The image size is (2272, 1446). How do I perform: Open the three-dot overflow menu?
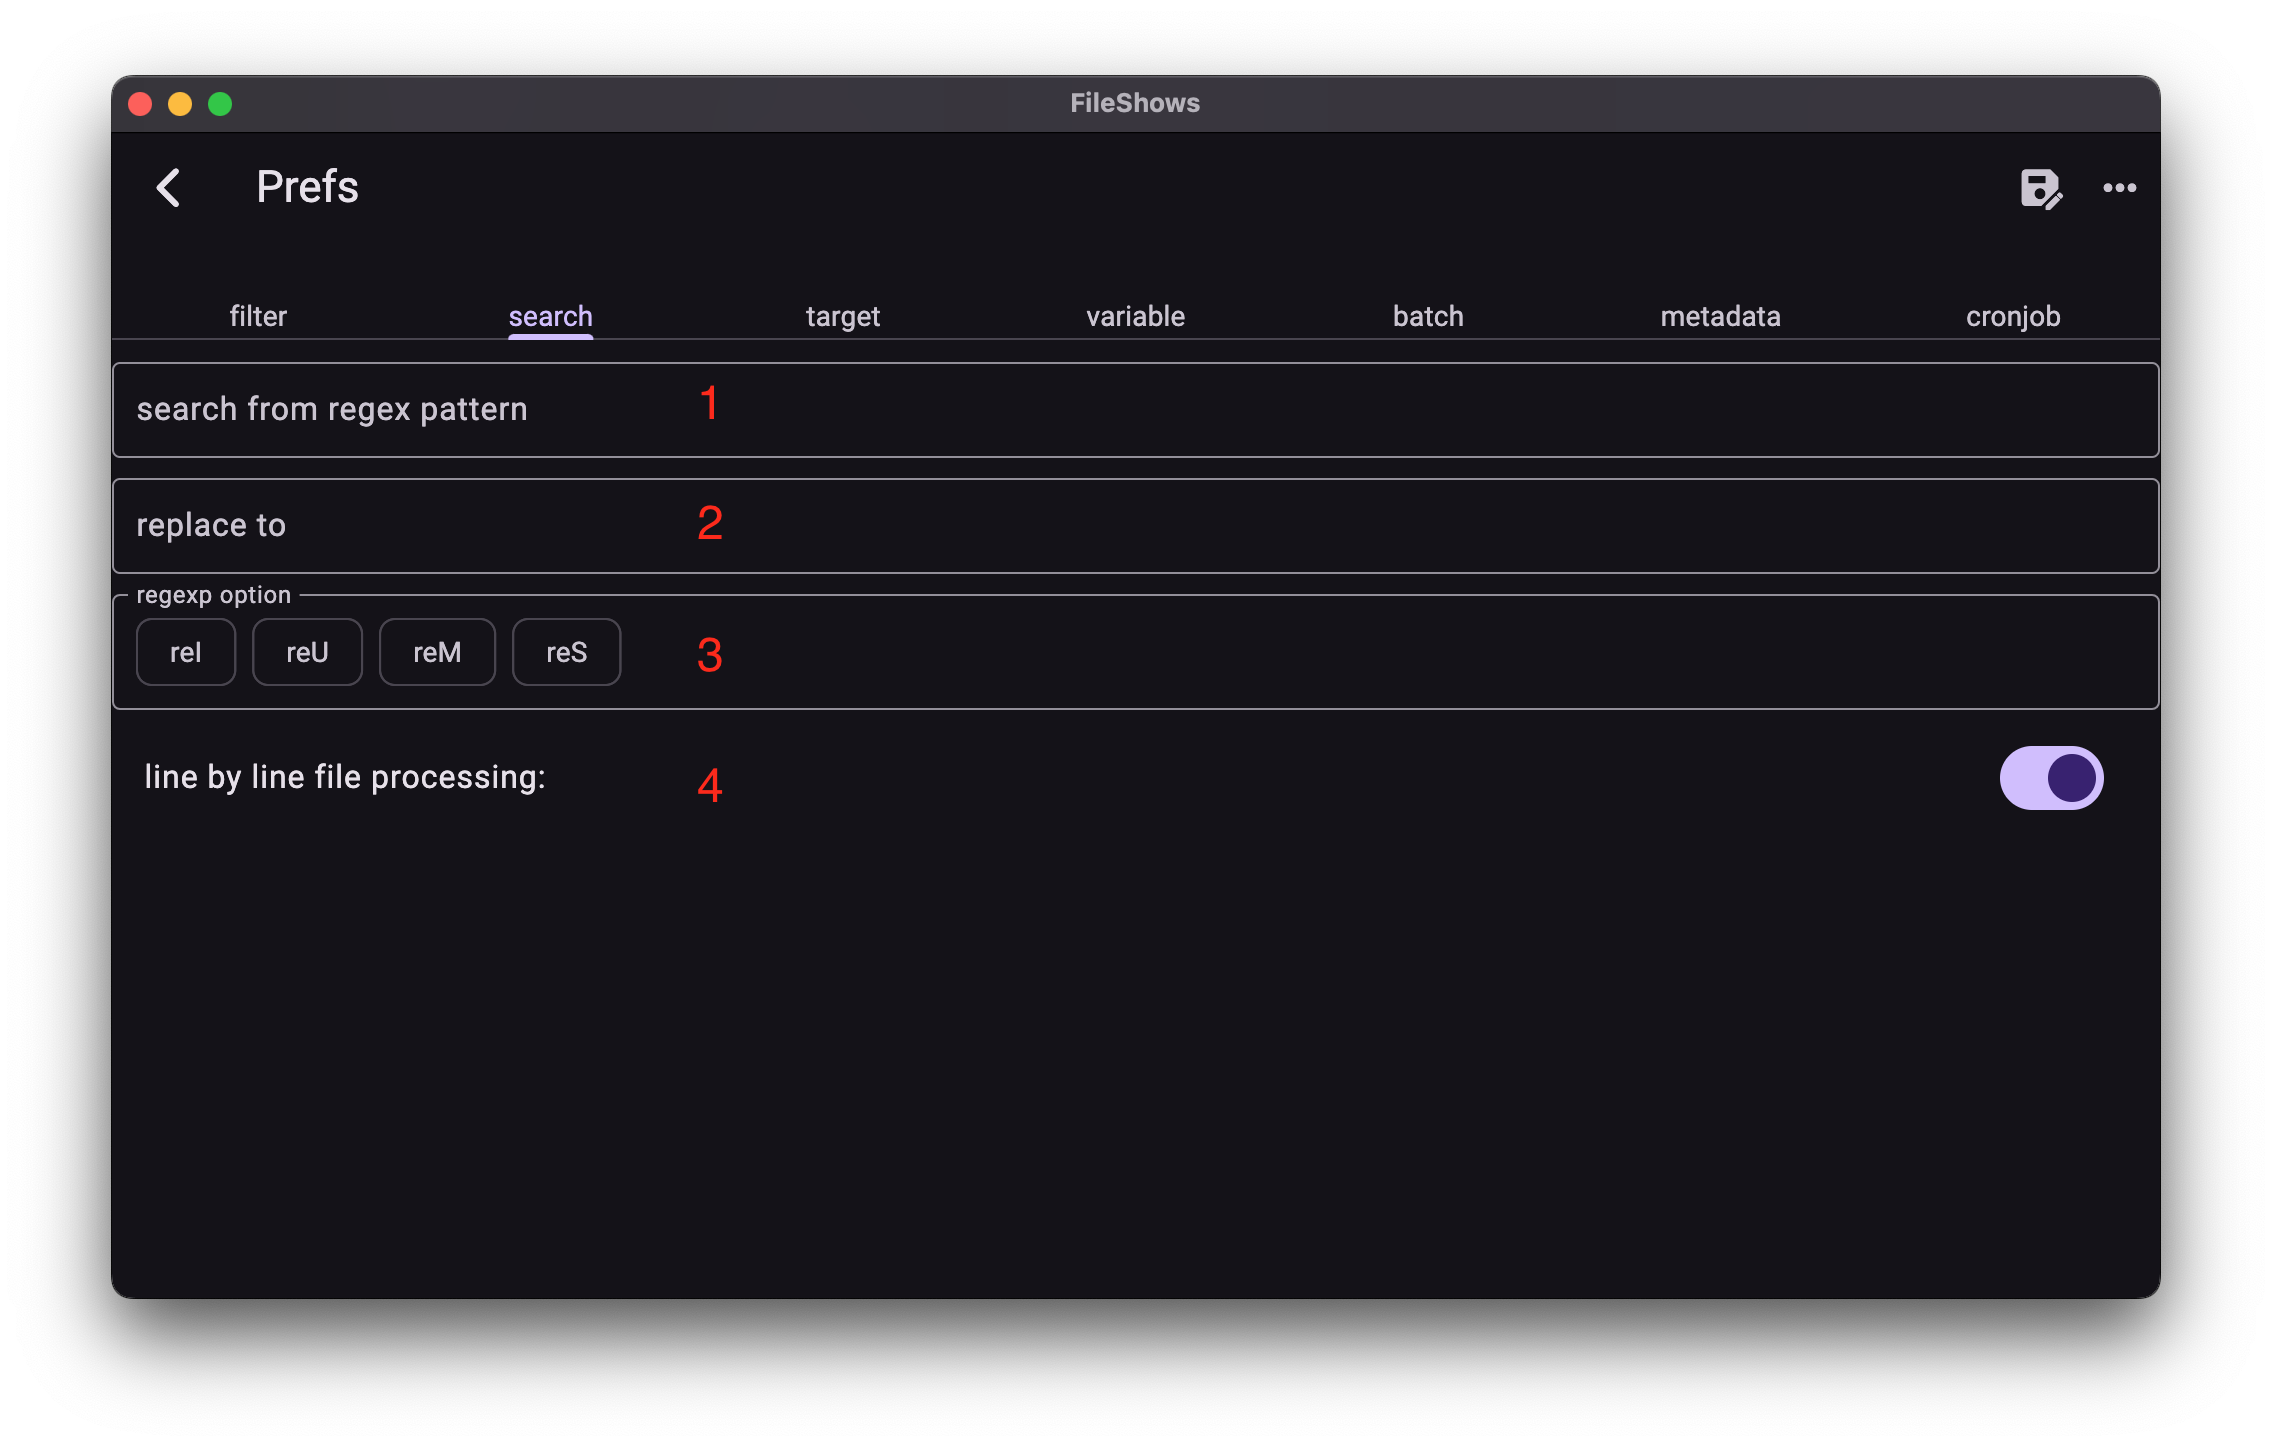coord(2121,189)
